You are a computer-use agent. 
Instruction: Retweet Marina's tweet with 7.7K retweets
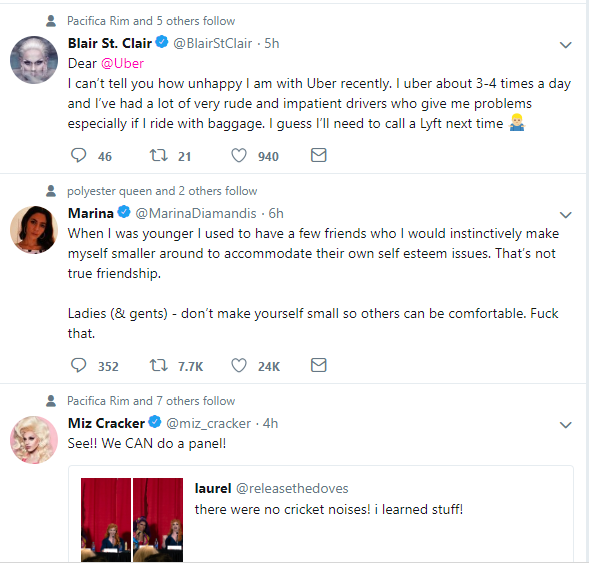(x=159, y=365)
